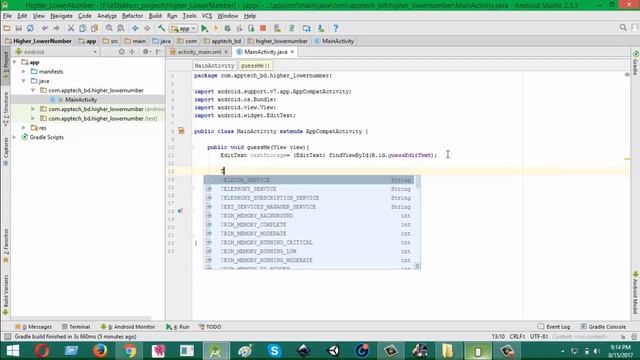The width and height of the screenshot is (640, 360).
Task: Collapse the app module node
Action: pos(15,62)
